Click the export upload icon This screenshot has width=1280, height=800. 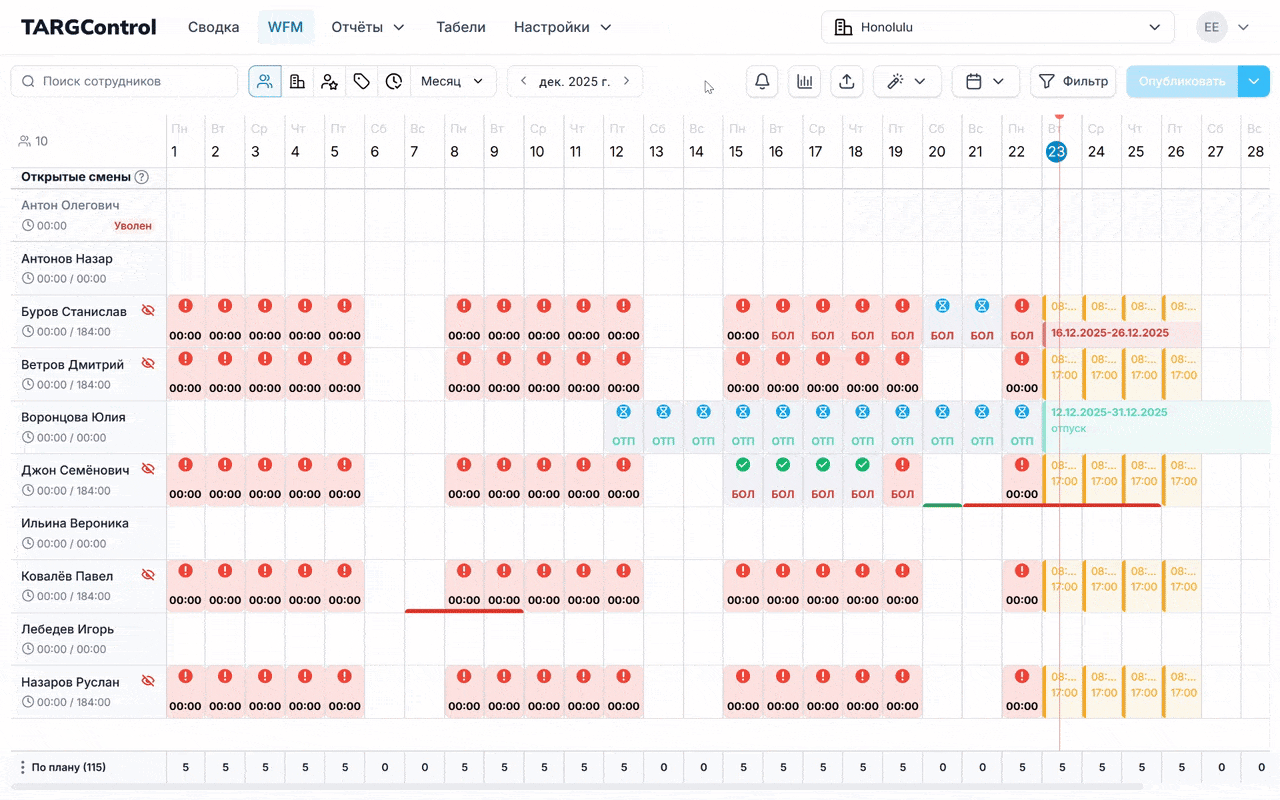(846, 82)
